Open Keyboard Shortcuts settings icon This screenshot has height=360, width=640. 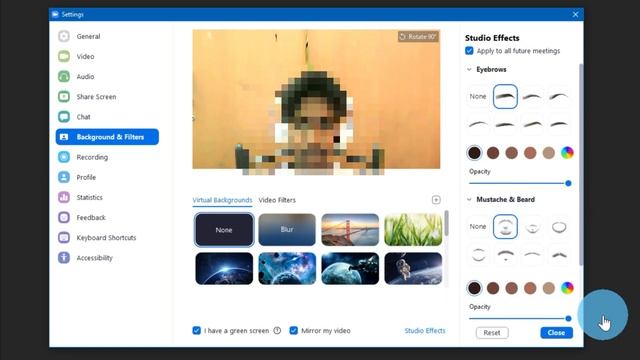pos(64,238)
